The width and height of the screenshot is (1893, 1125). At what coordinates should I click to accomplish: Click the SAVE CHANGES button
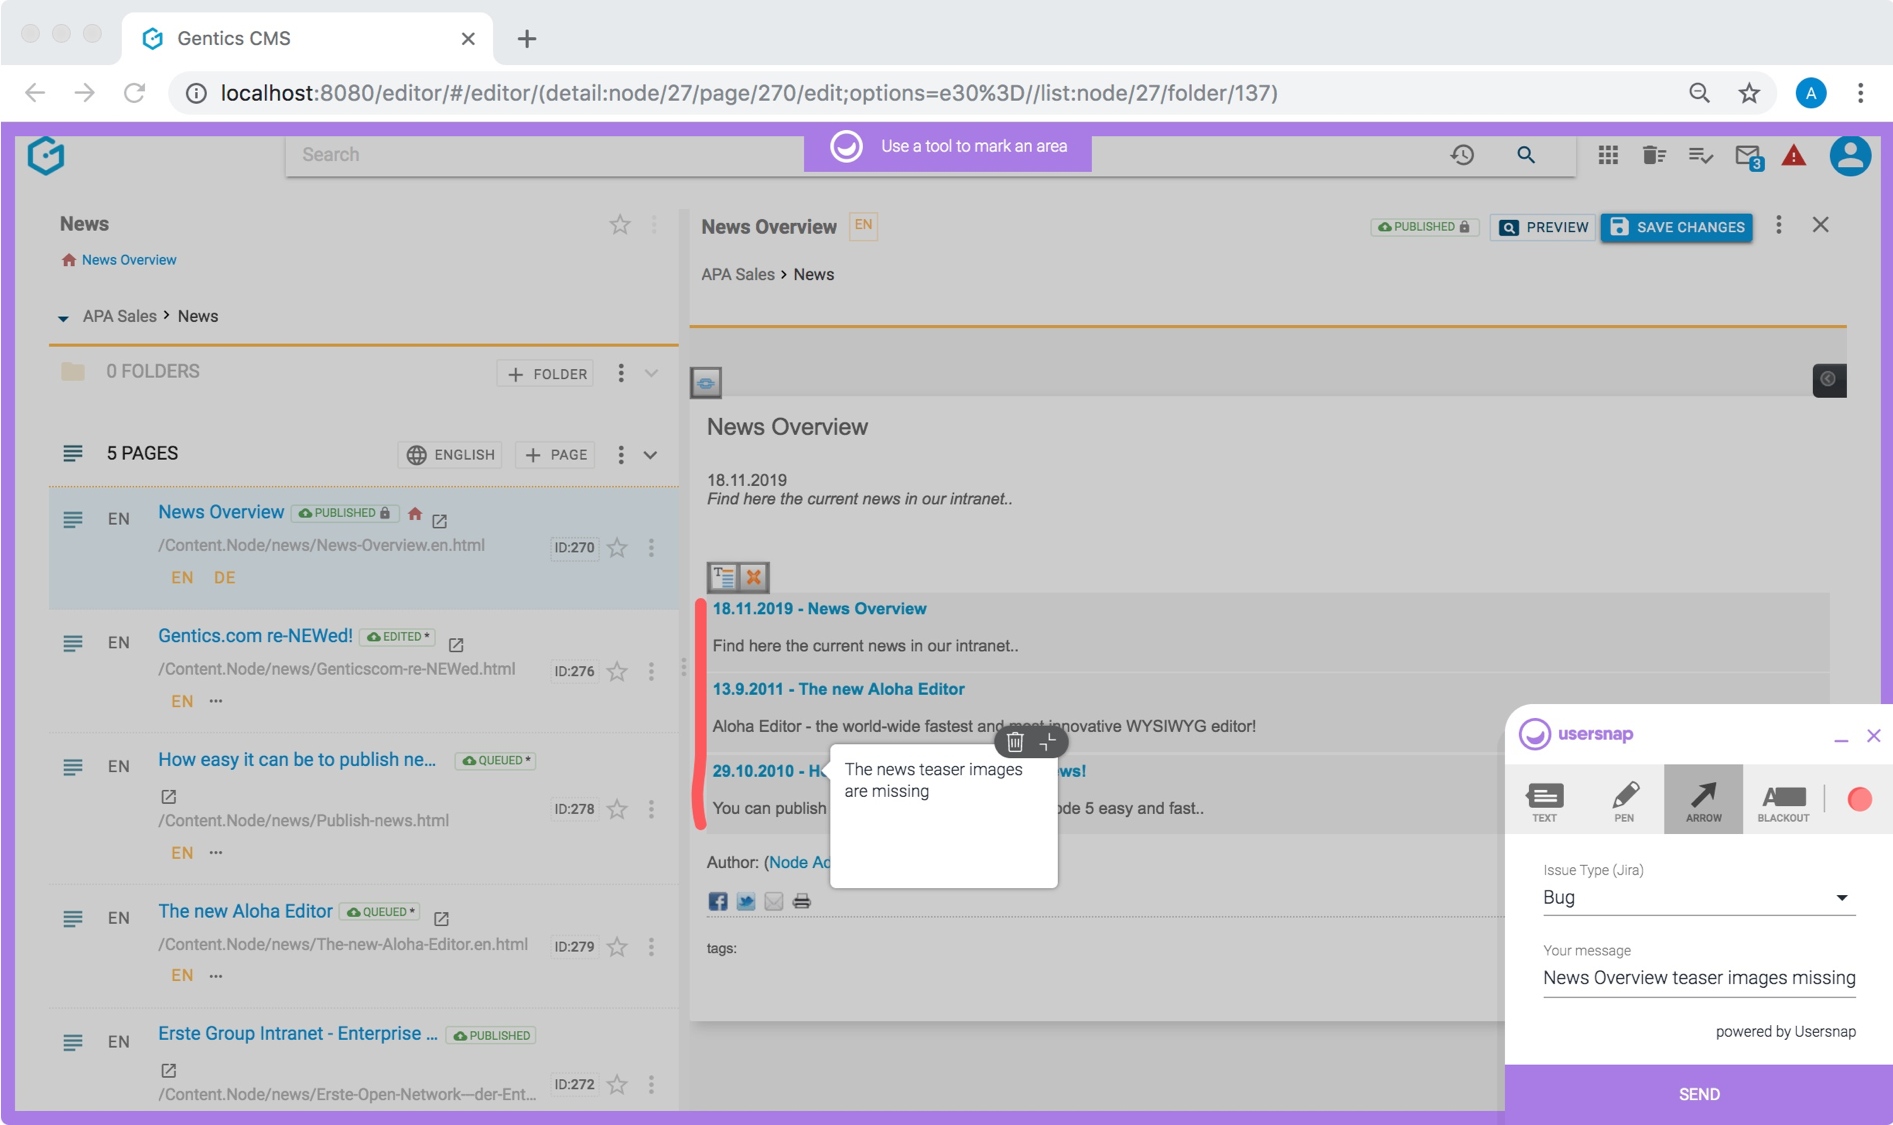point(1677,227)
